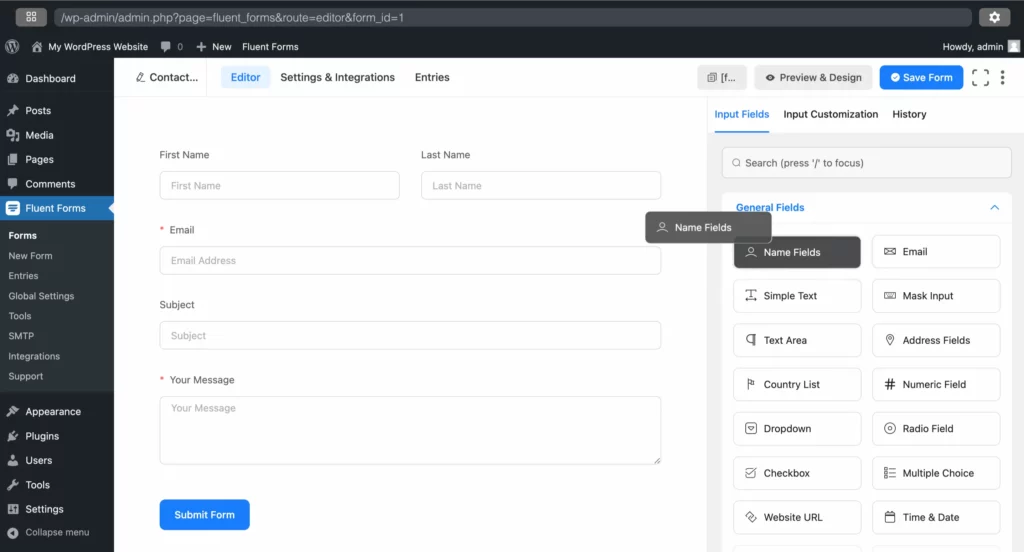The width and height of the screenshot is (1024, 552).
Task: Open Fluent Forms in admin bar
Action: click(x=270, y=46)
